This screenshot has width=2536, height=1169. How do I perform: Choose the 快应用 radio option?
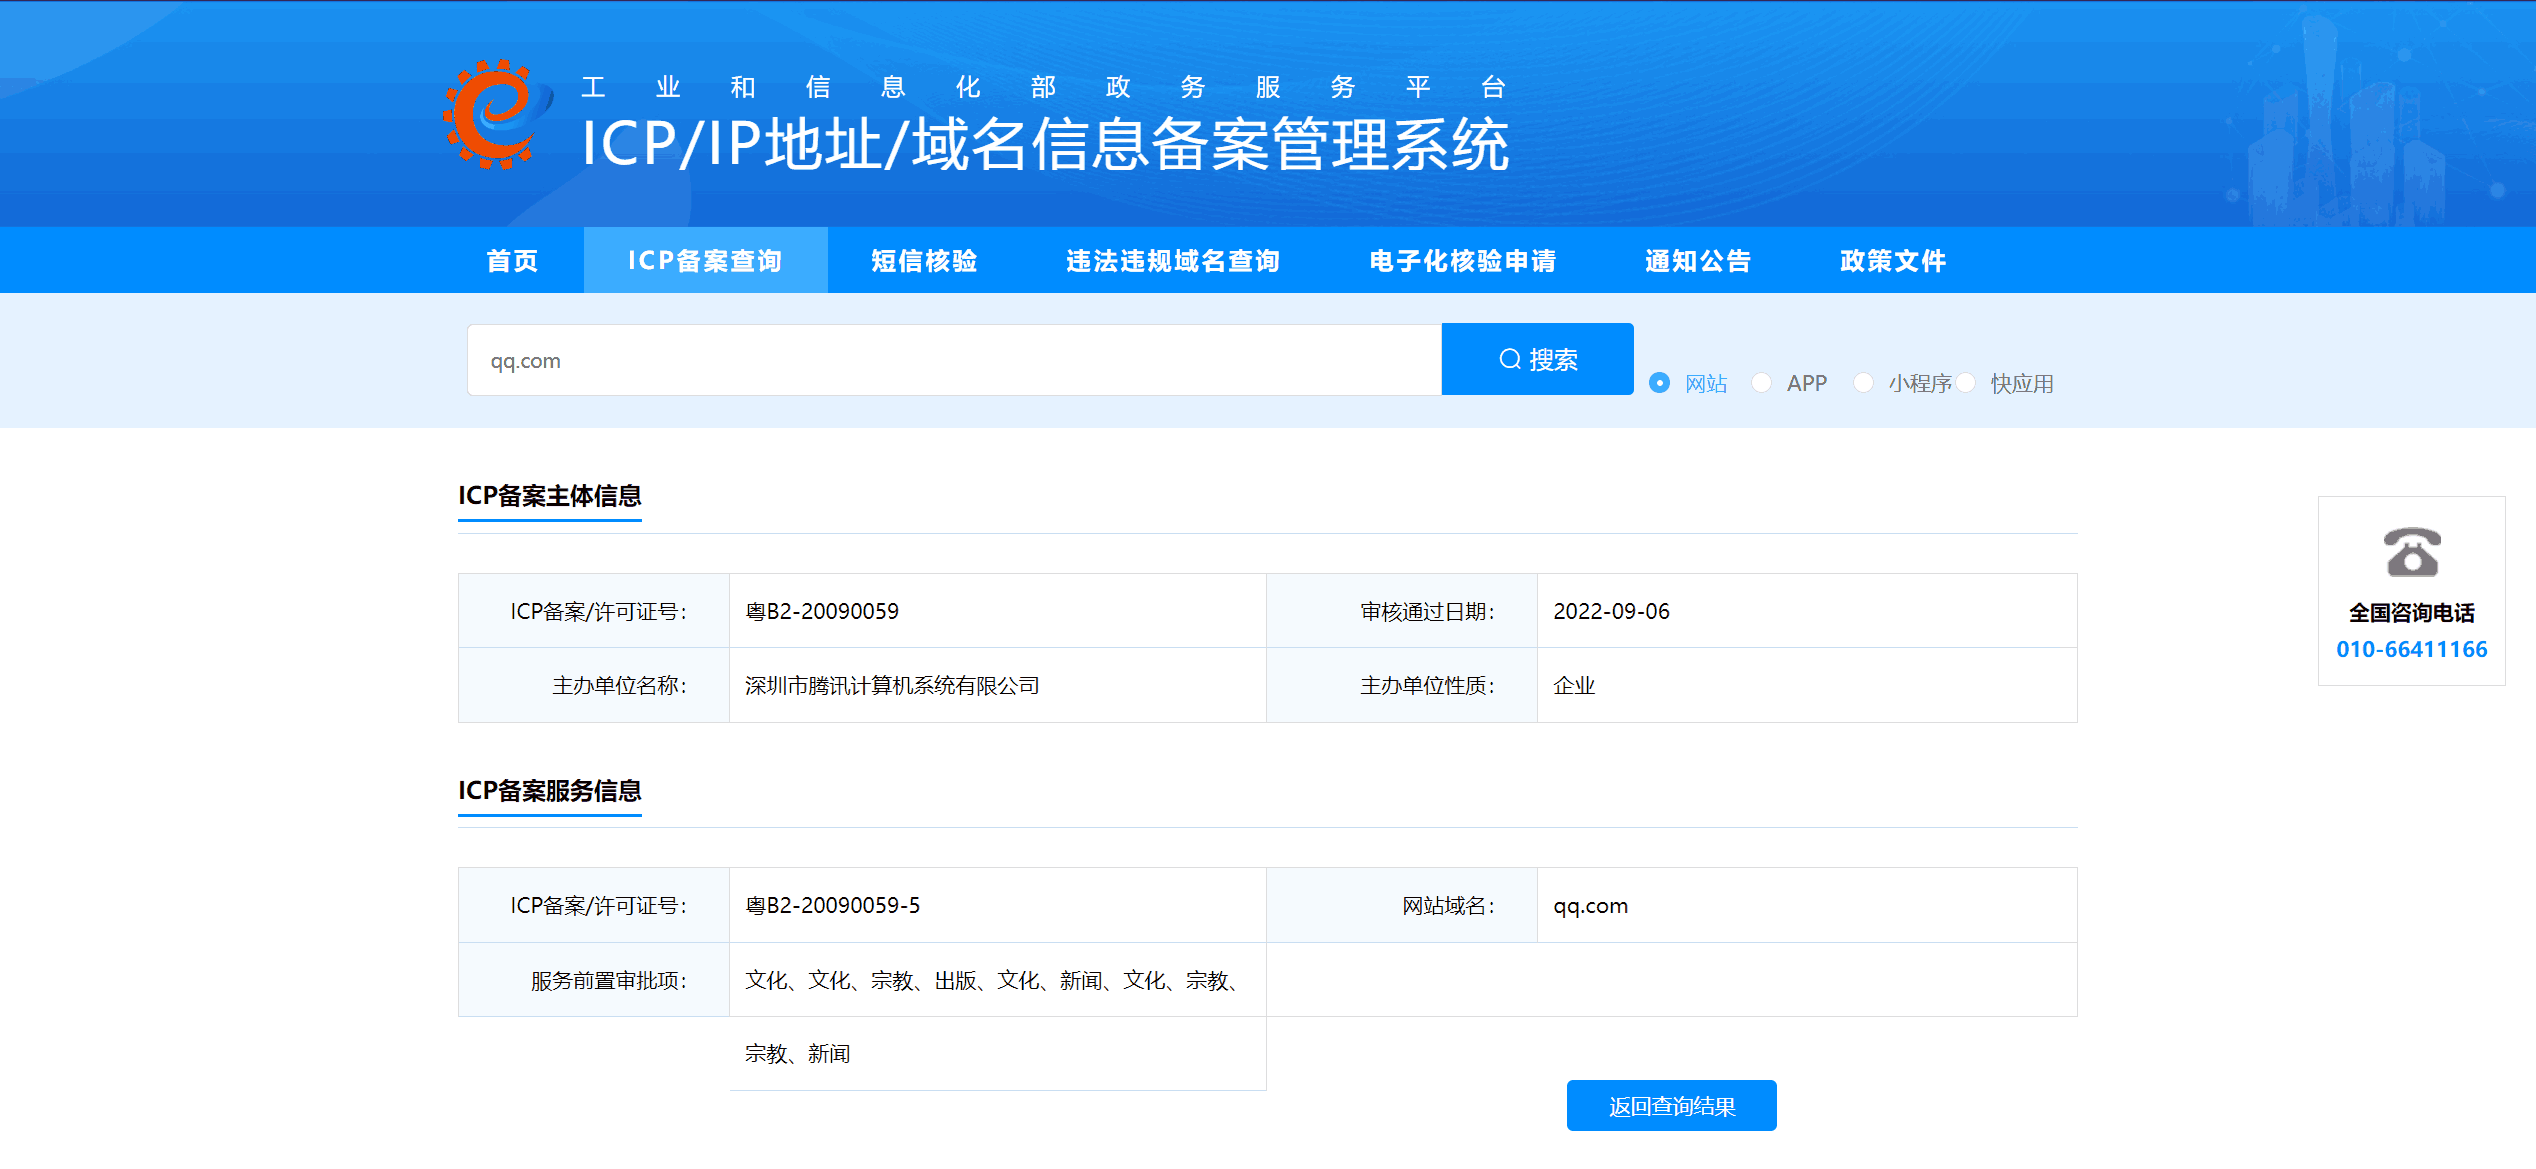pyautogui.click(x=1966, y=383)
